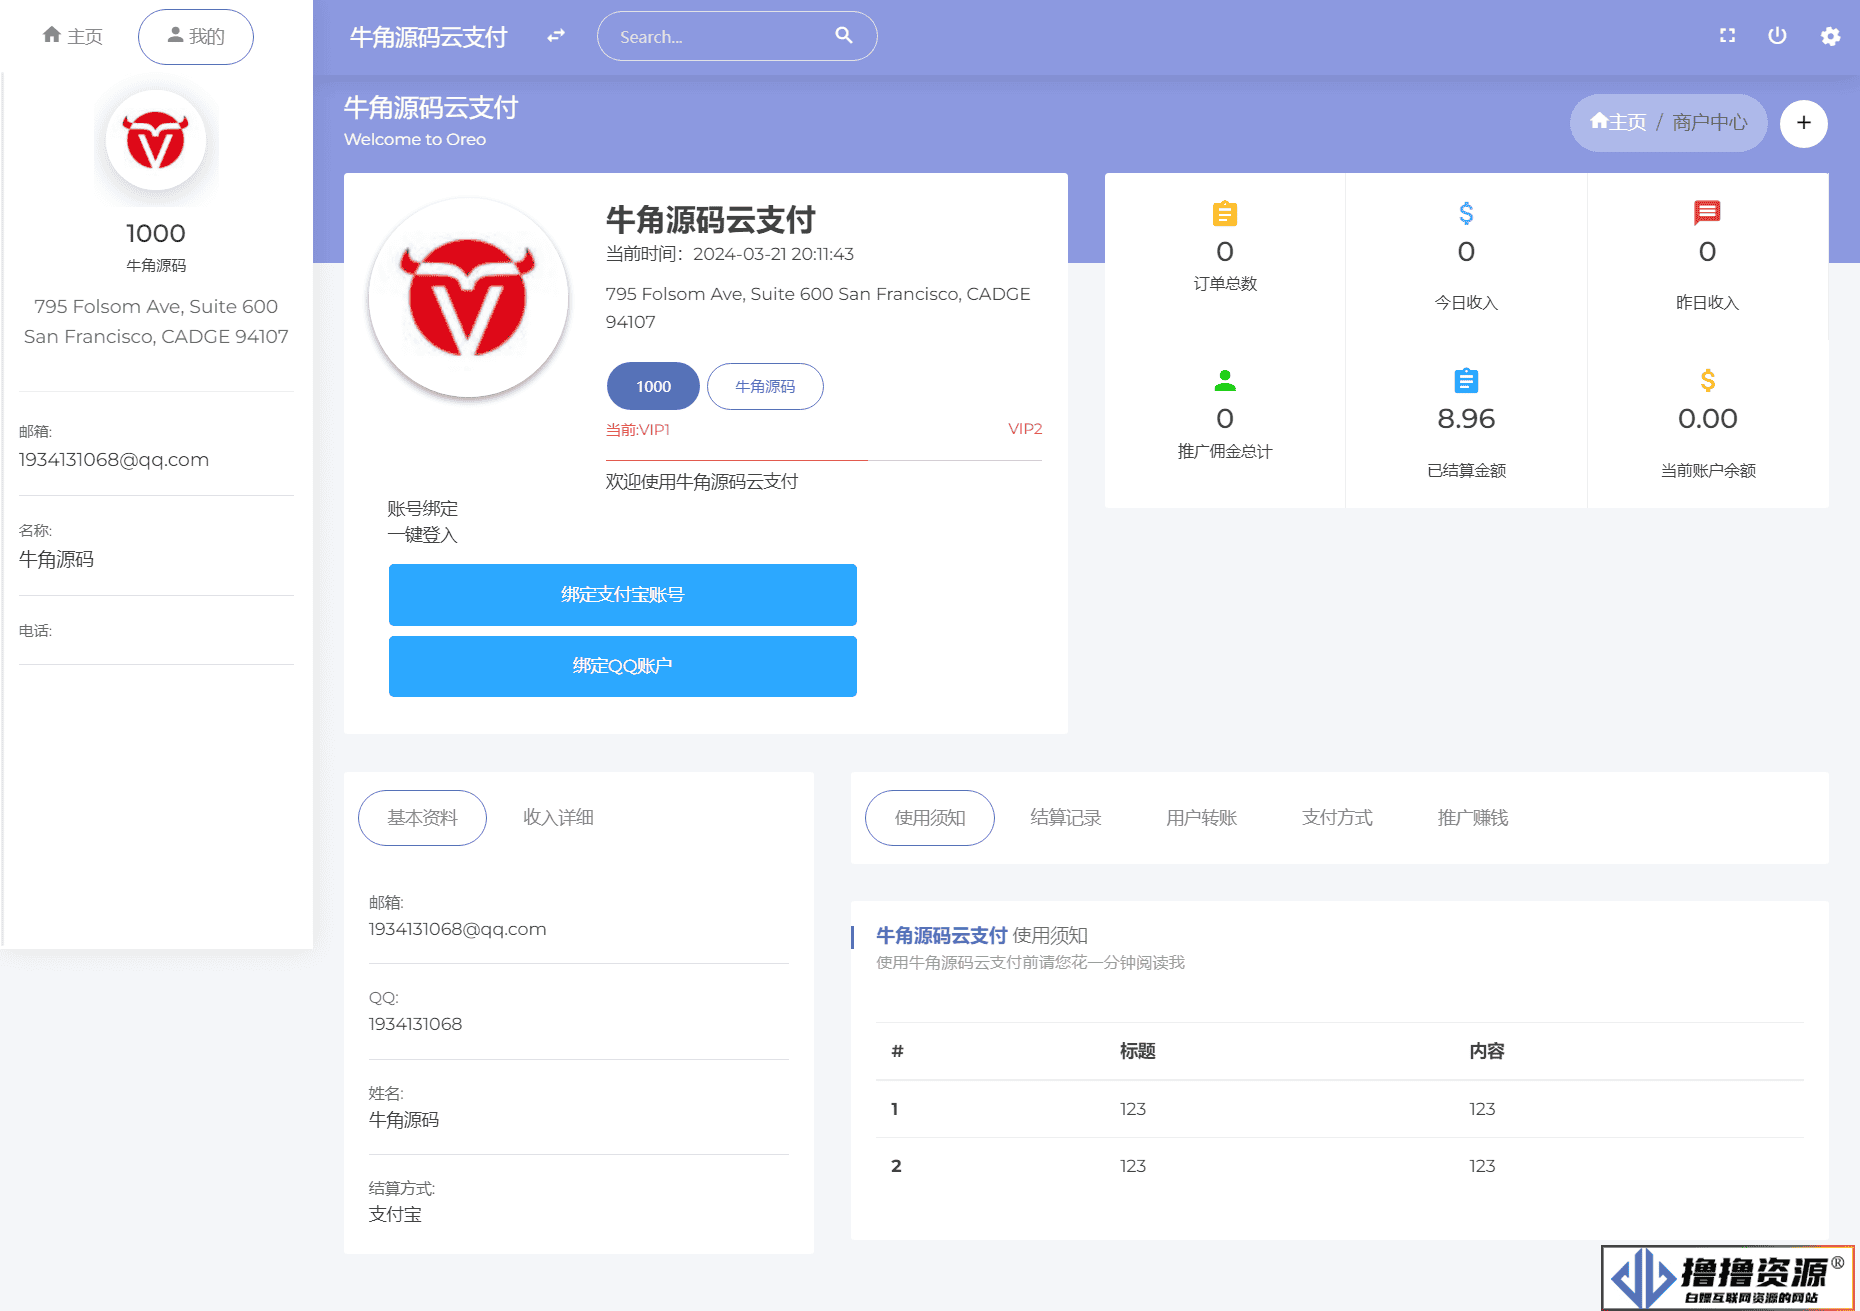This screenshot has width=1860, height=1311.
Task: Click the sidebar address 795 Folsom Ave
Action: tap(156, 321)
